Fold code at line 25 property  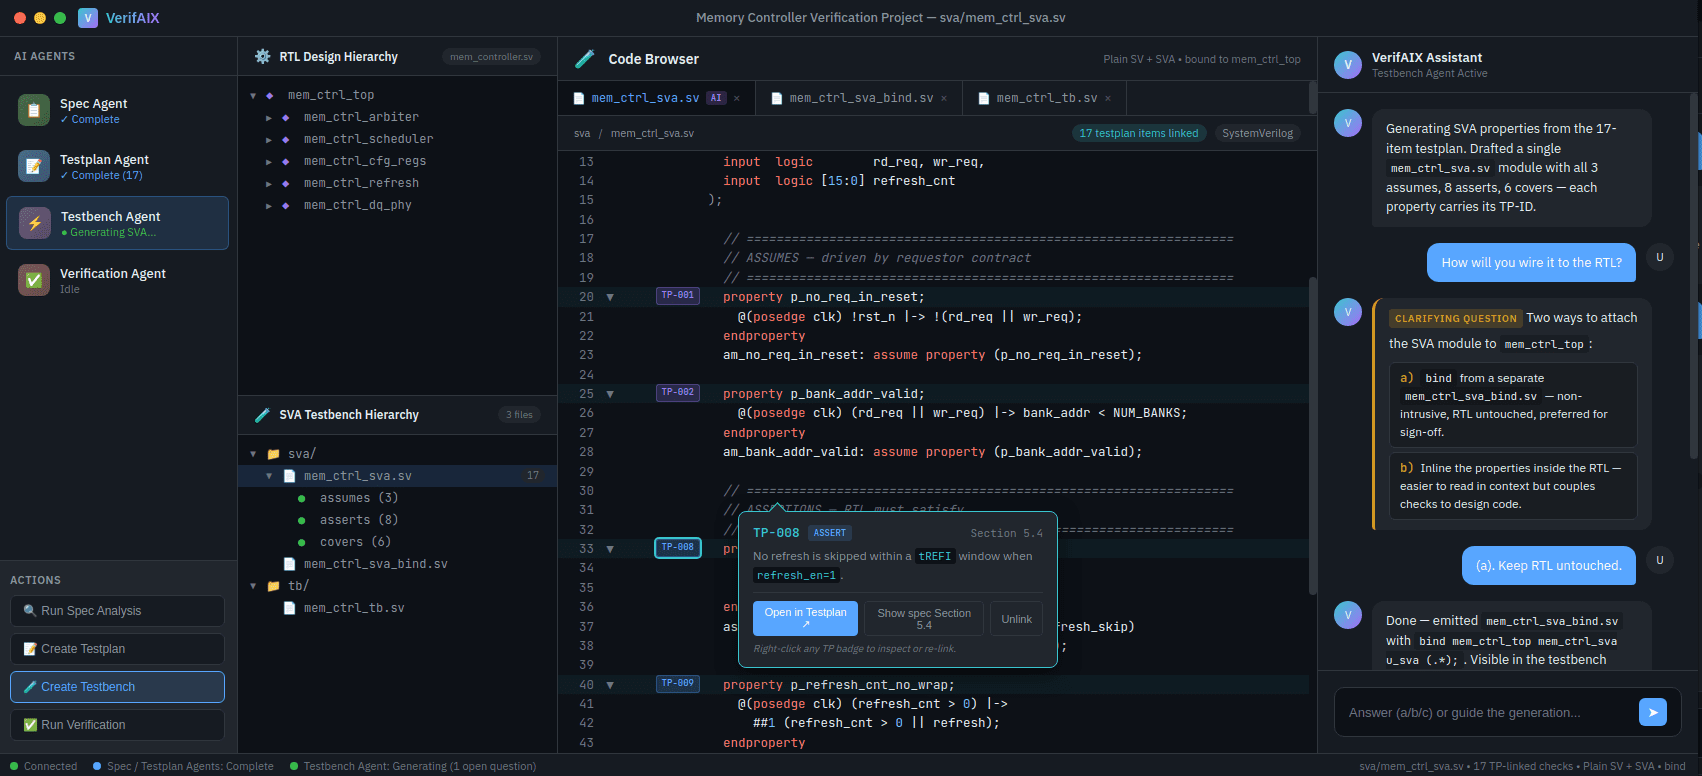(610, 394)
